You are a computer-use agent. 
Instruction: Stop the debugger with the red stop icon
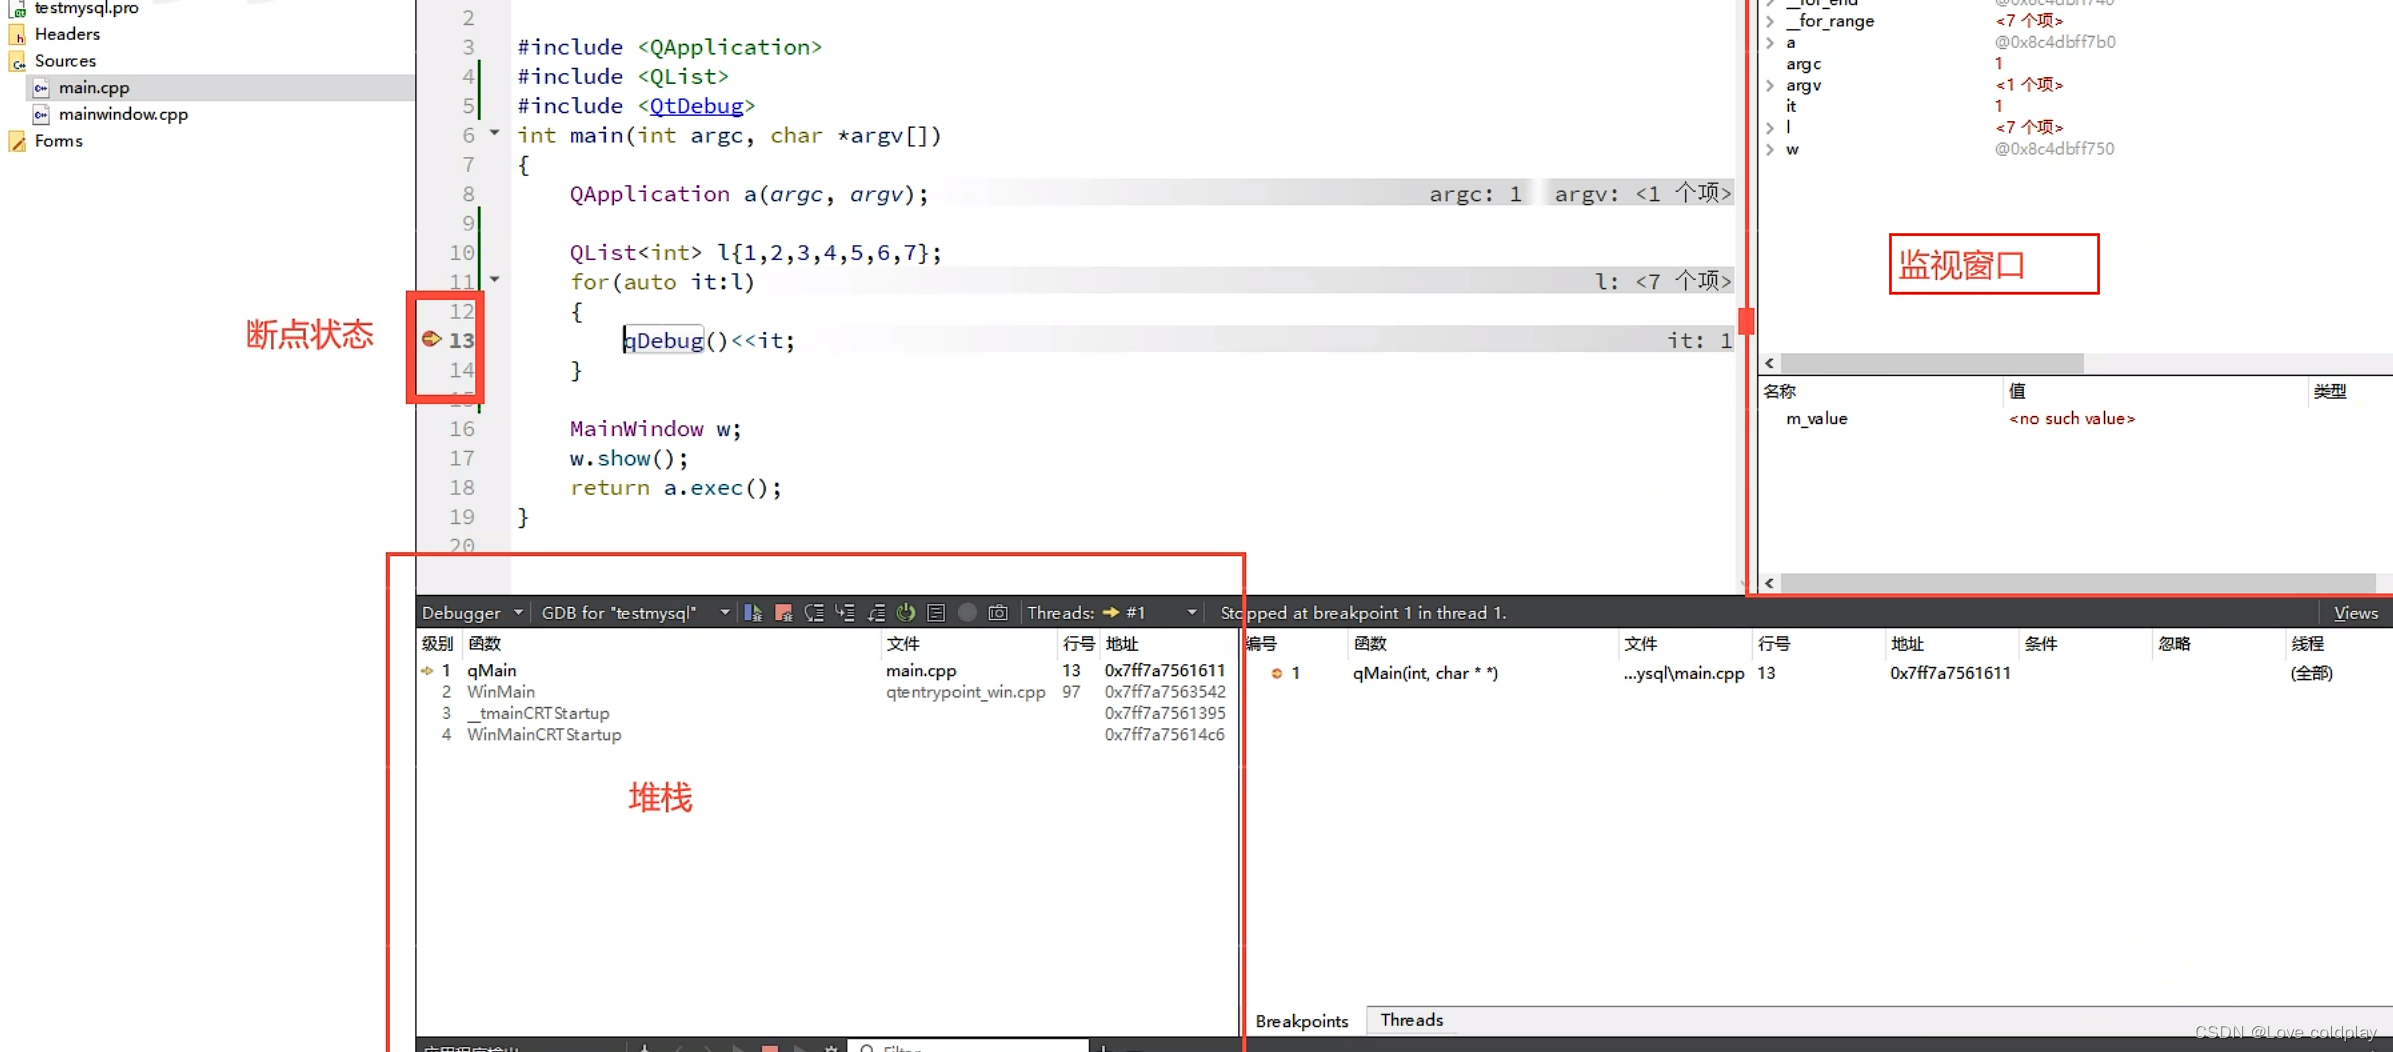[784, 613]
